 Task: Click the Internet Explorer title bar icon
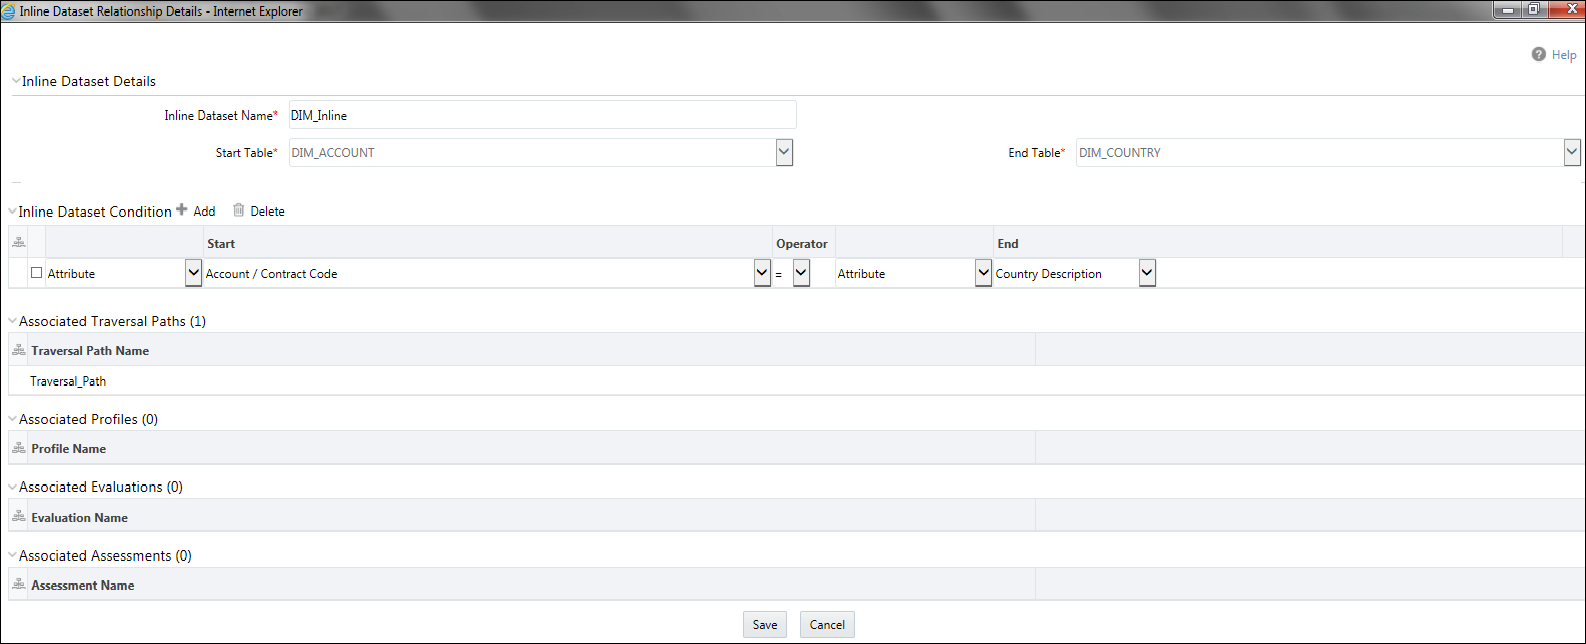[9, 11]
